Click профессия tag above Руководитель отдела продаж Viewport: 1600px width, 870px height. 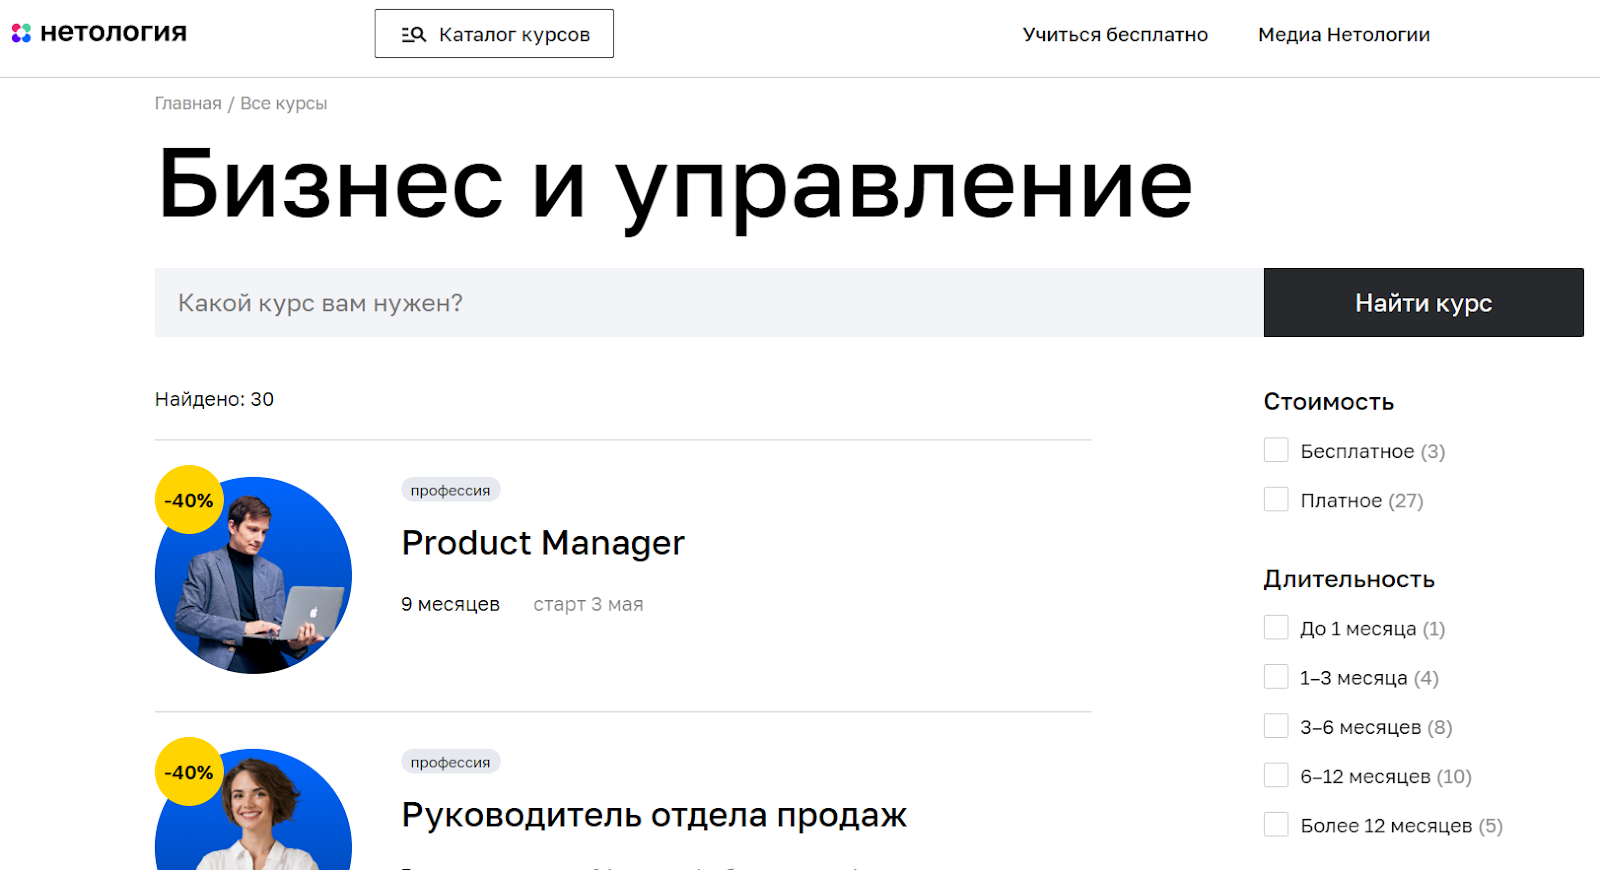[x=450, y=762]
